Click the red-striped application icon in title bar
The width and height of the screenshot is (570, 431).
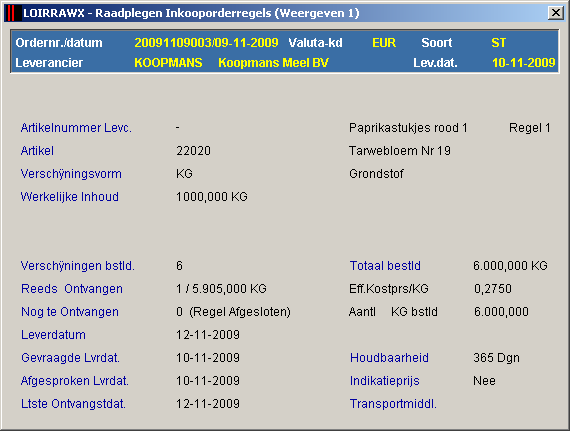point(11,13)
